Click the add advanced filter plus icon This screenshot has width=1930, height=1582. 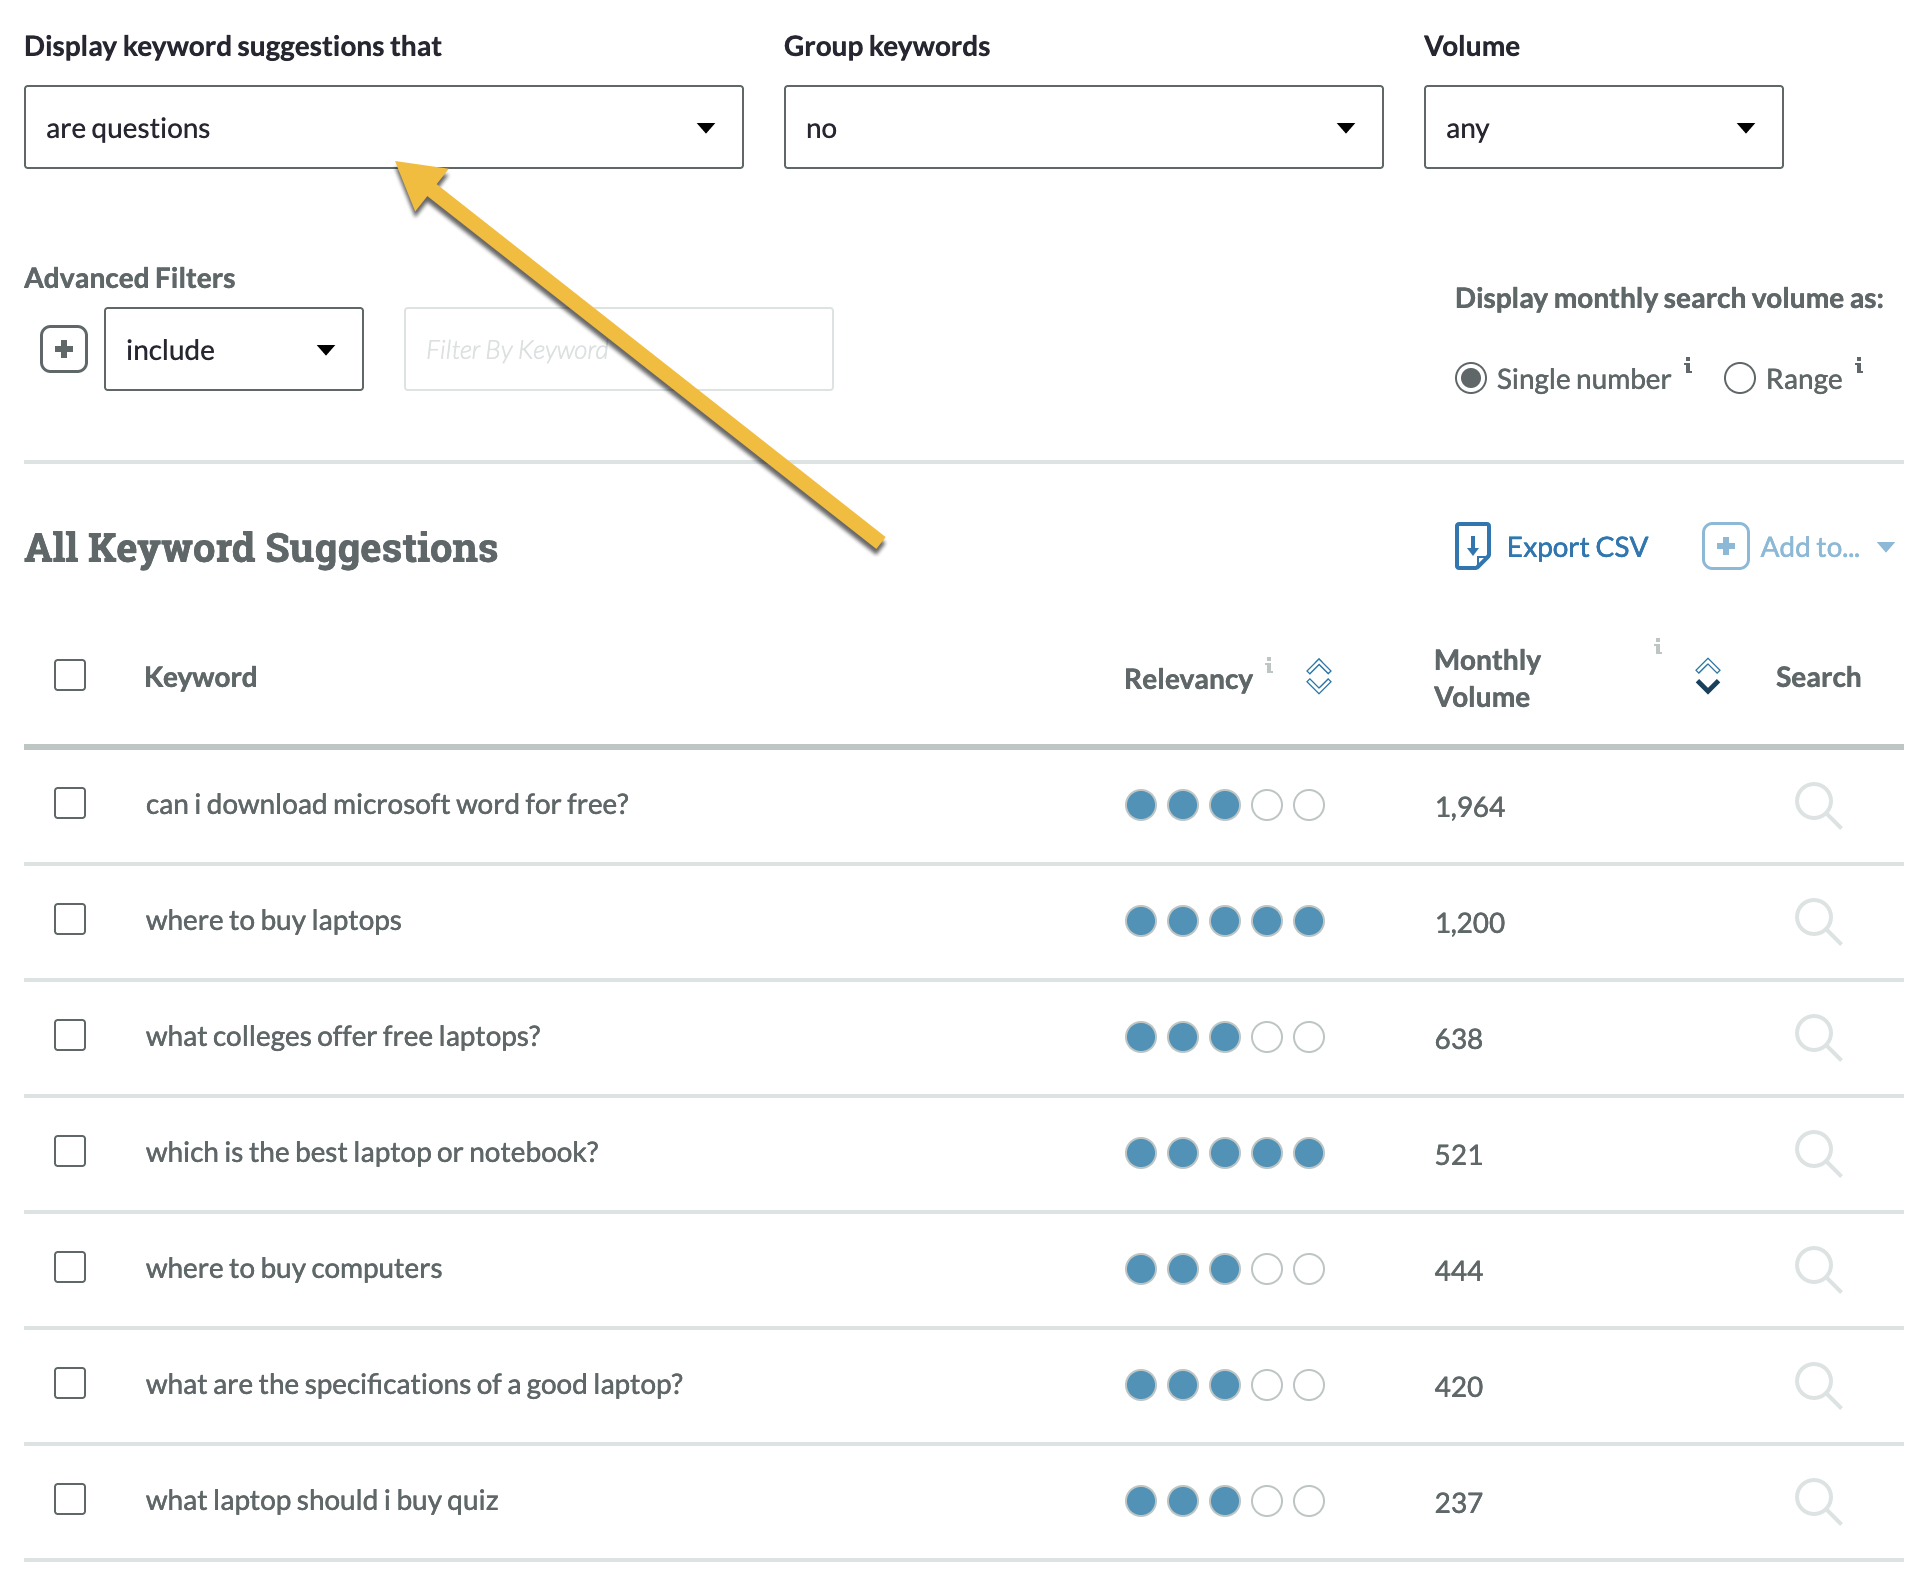coord(64,349)
